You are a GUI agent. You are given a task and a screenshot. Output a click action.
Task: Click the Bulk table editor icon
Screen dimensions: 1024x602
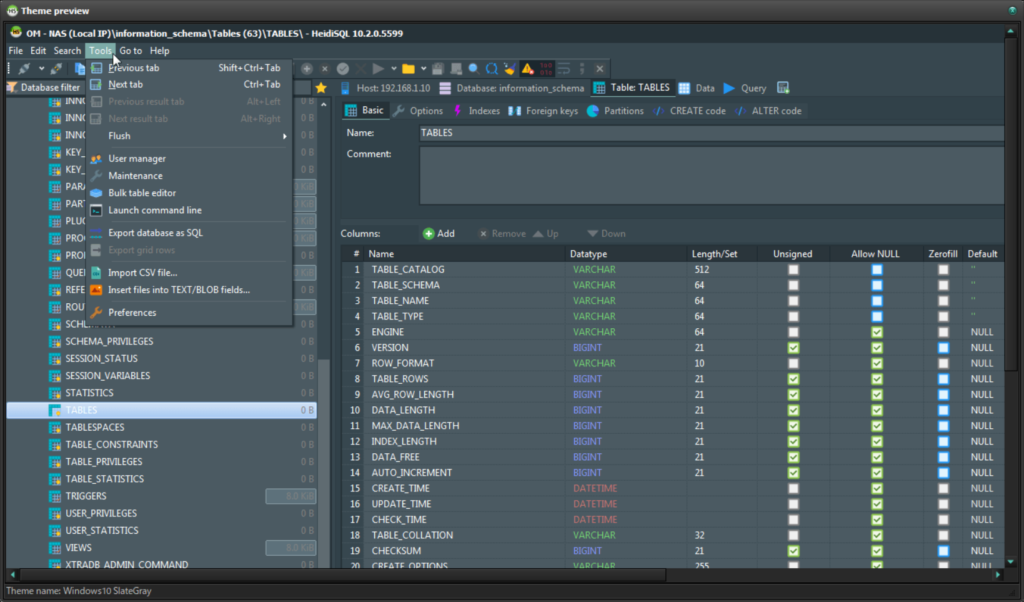click(x=97, y=193)
